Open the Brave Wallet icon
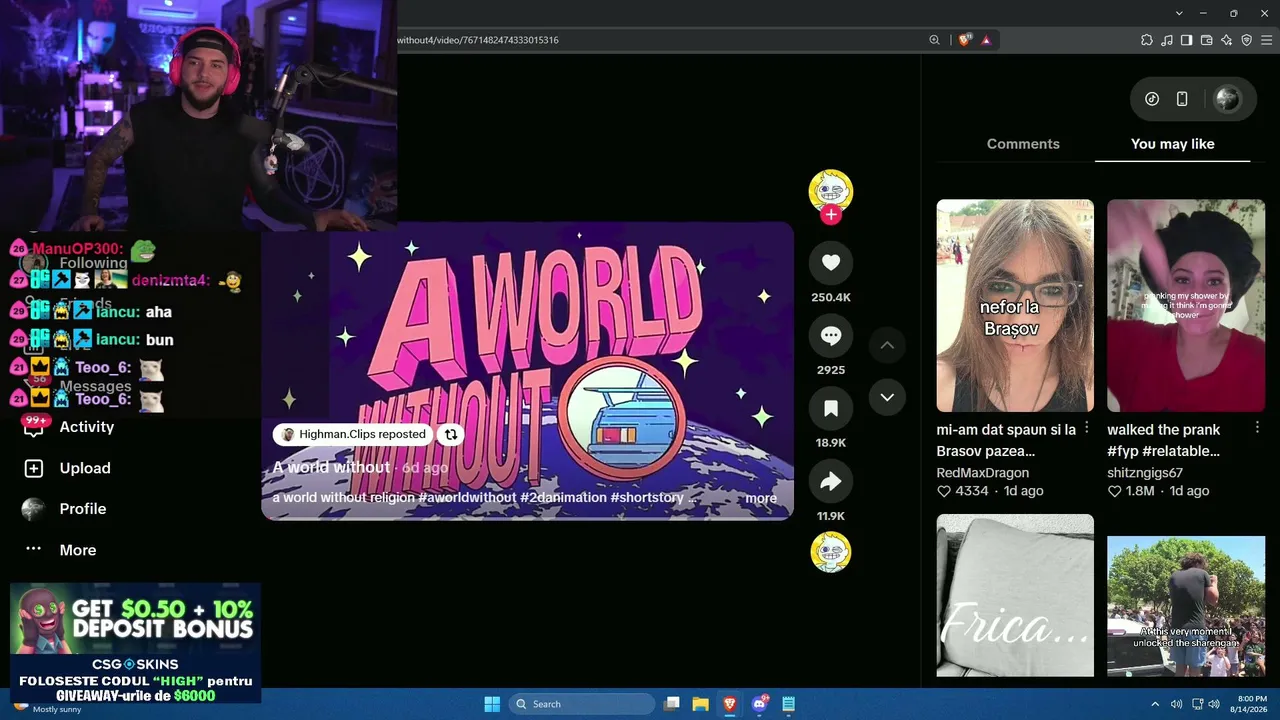 click(x=1206, y=40)
